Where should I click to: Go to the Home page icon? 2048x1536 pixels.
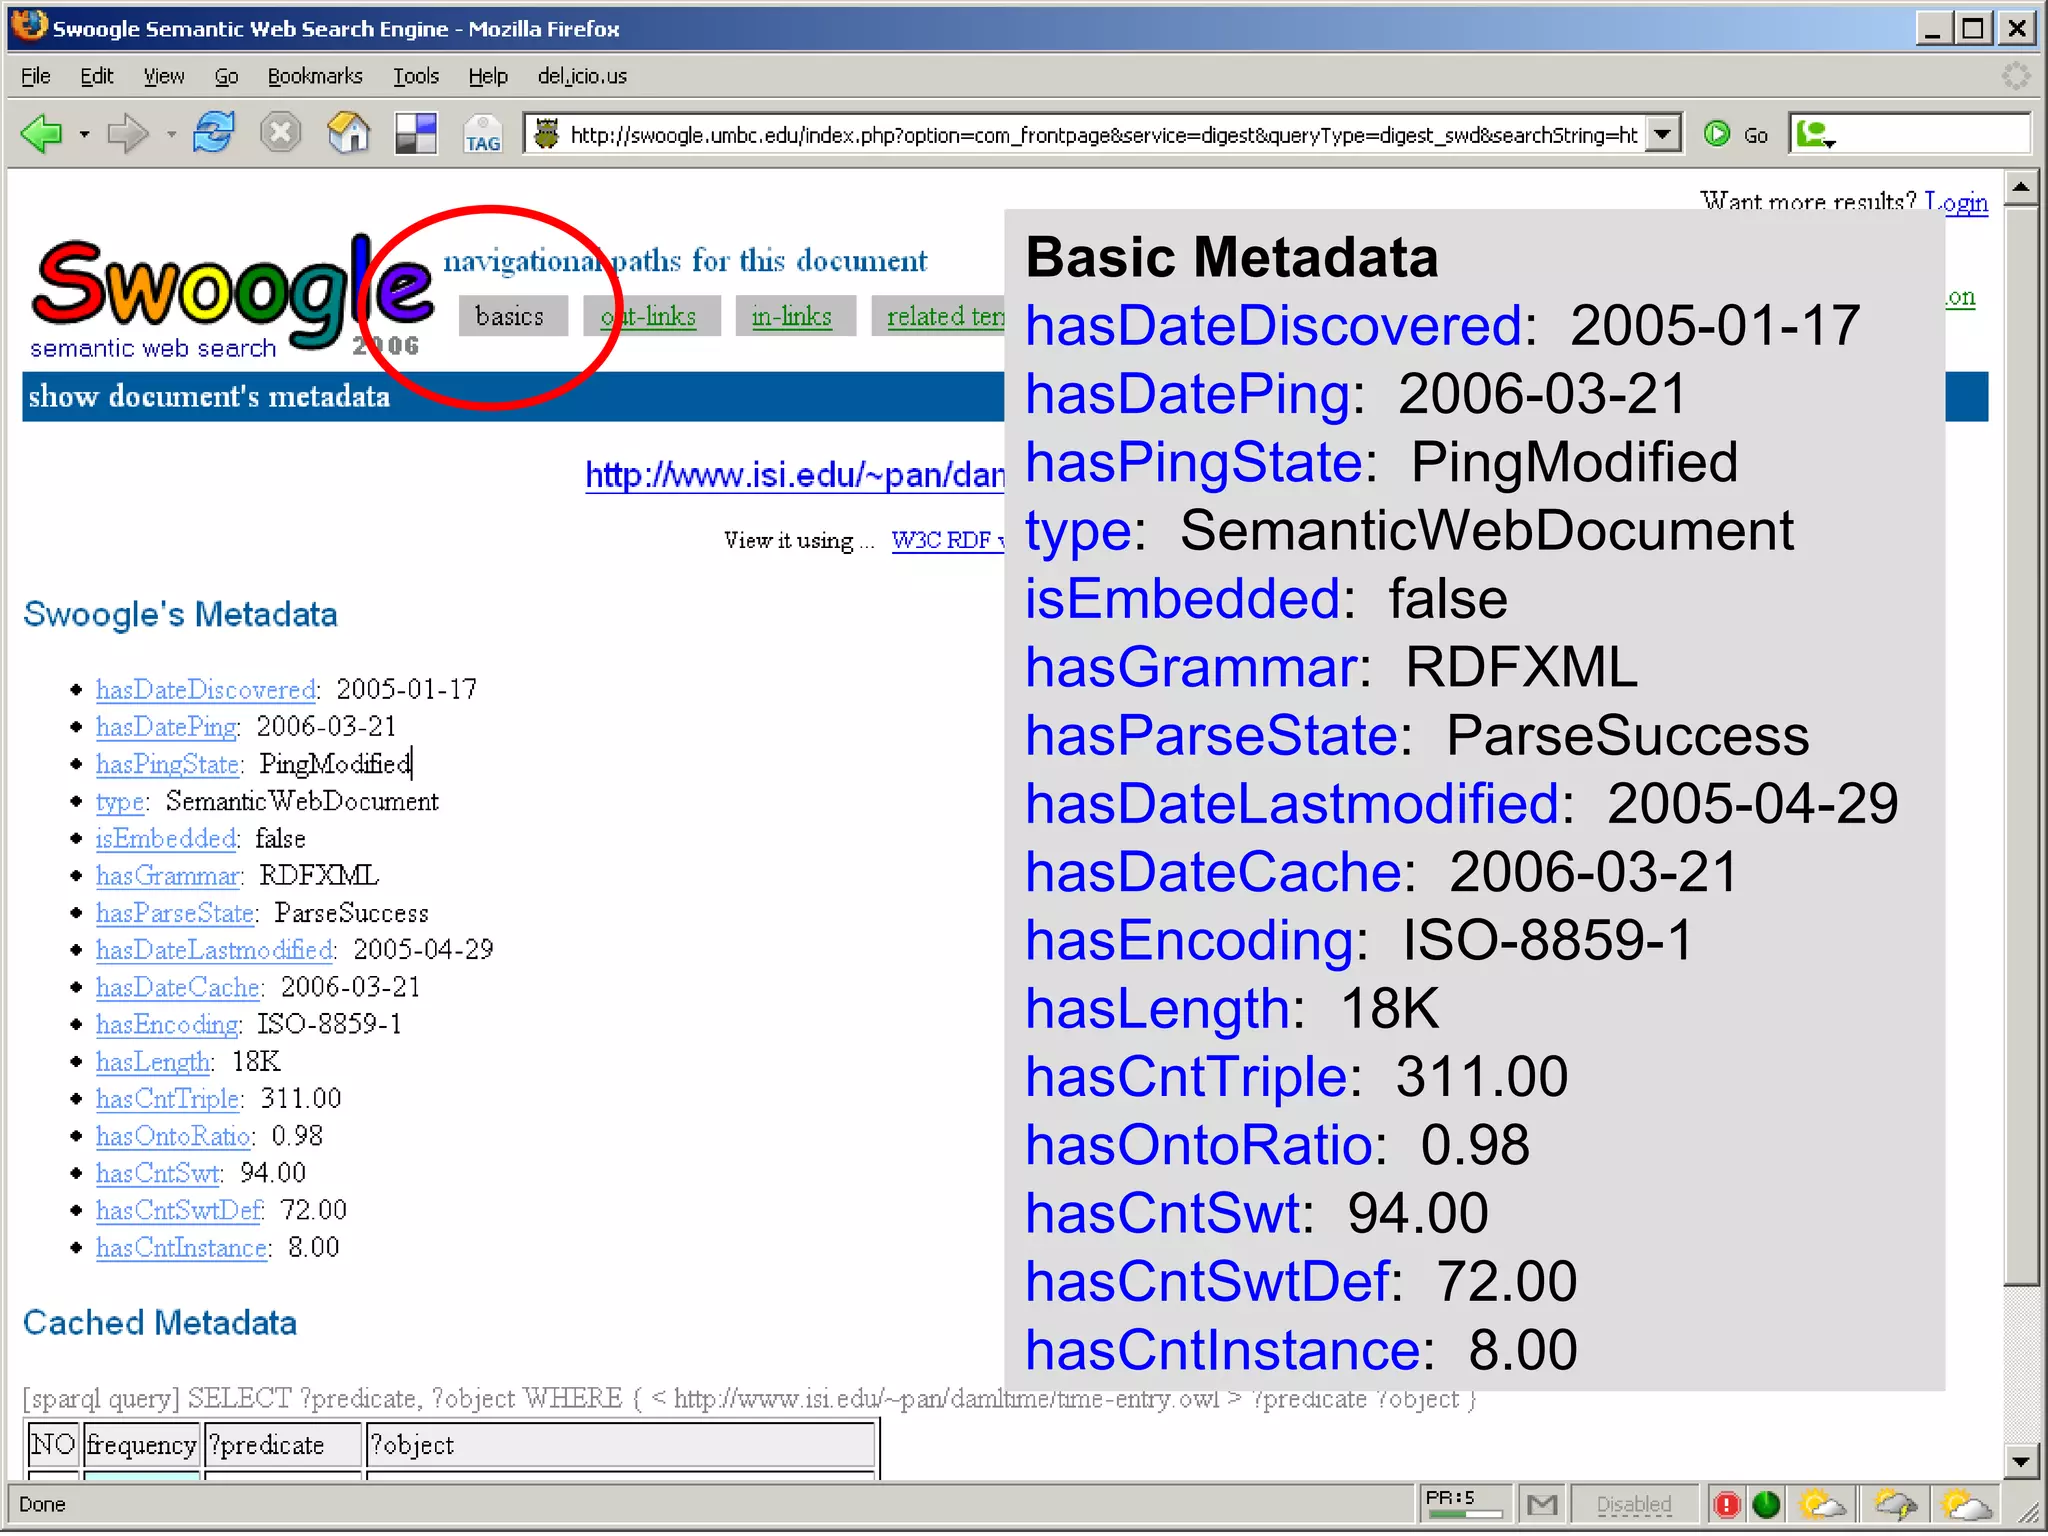click(x=348, y=133)
